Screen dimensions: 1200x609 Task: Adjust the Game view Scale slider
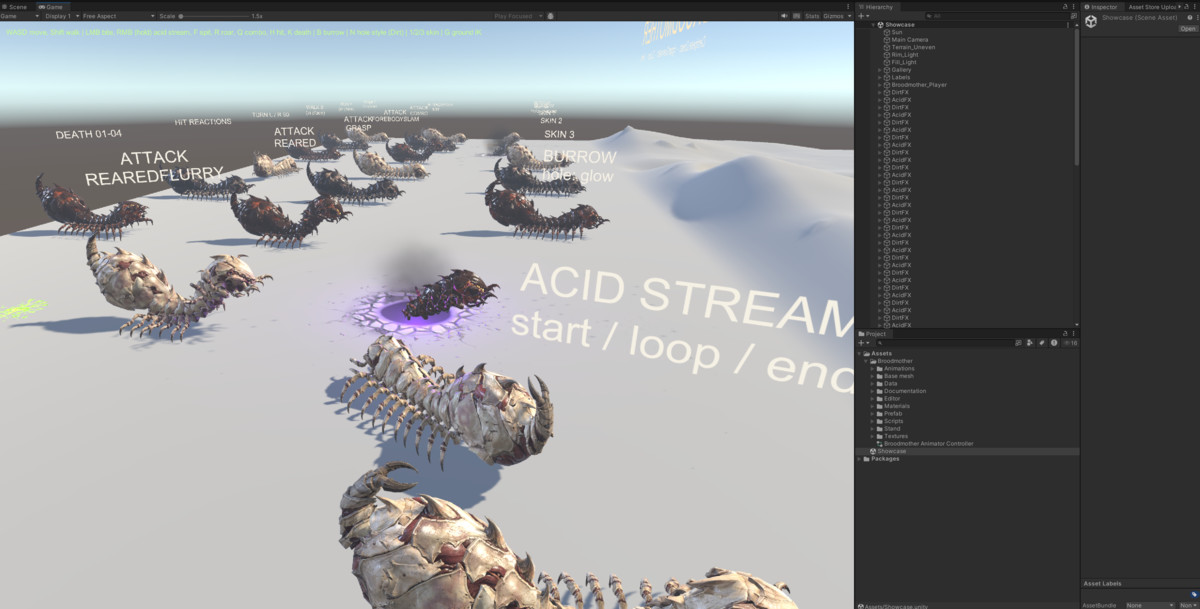(212, 16)
